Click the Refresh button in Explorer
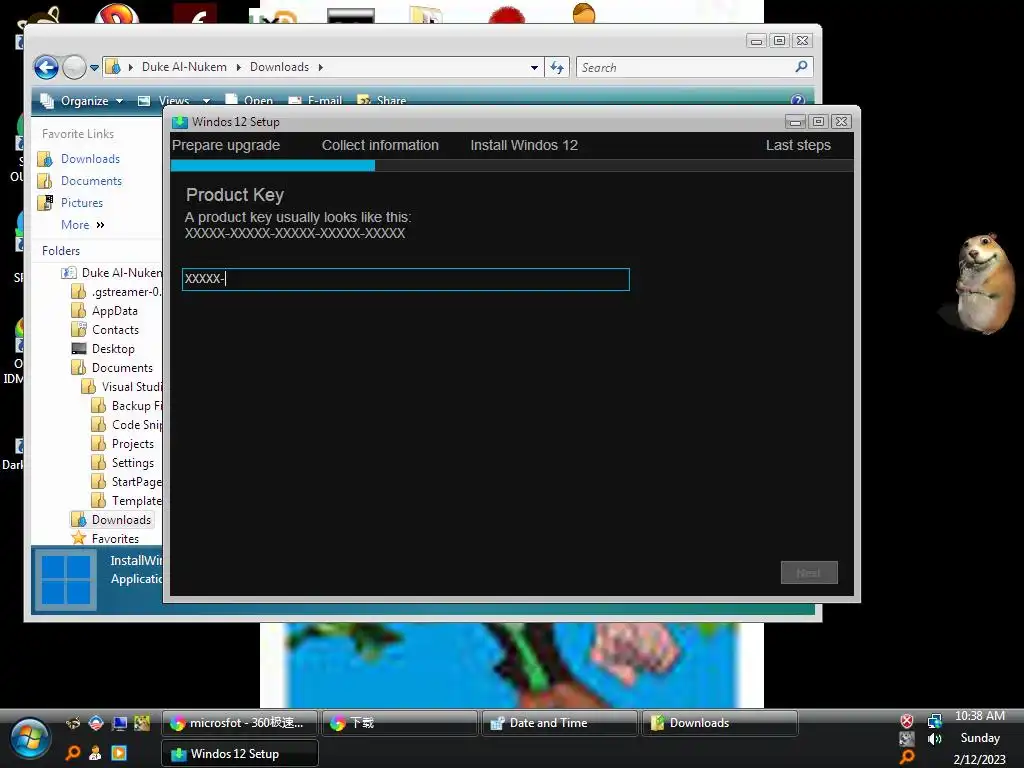Image resolution: width=1024 pixels, height=768 pixels. click(x=557, y=67)
